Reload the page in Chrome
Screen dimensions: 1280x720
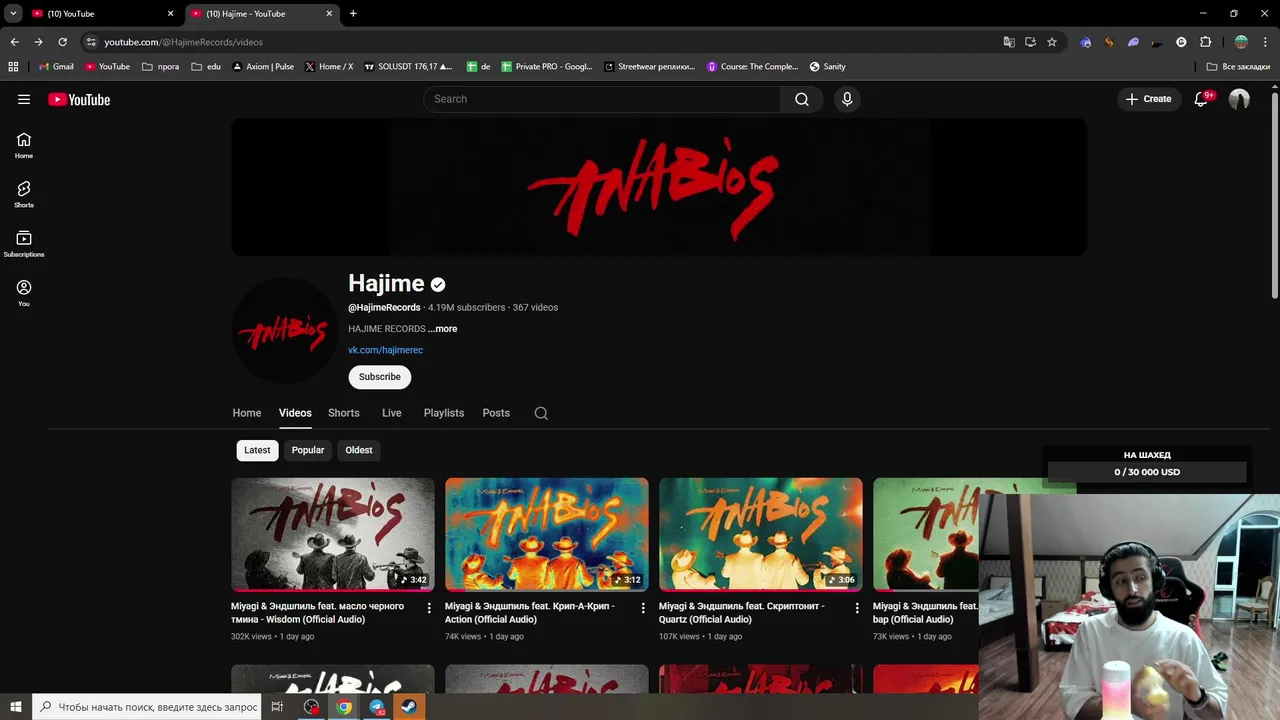click(62, 42)
